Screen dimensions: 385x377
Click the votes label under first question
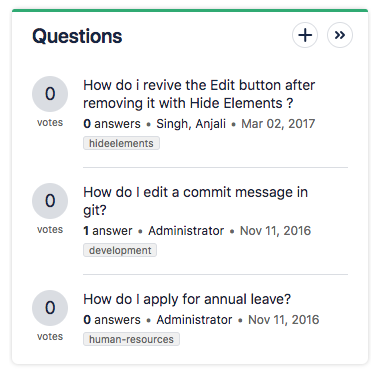pyautogui.click(x=50, y=122)
